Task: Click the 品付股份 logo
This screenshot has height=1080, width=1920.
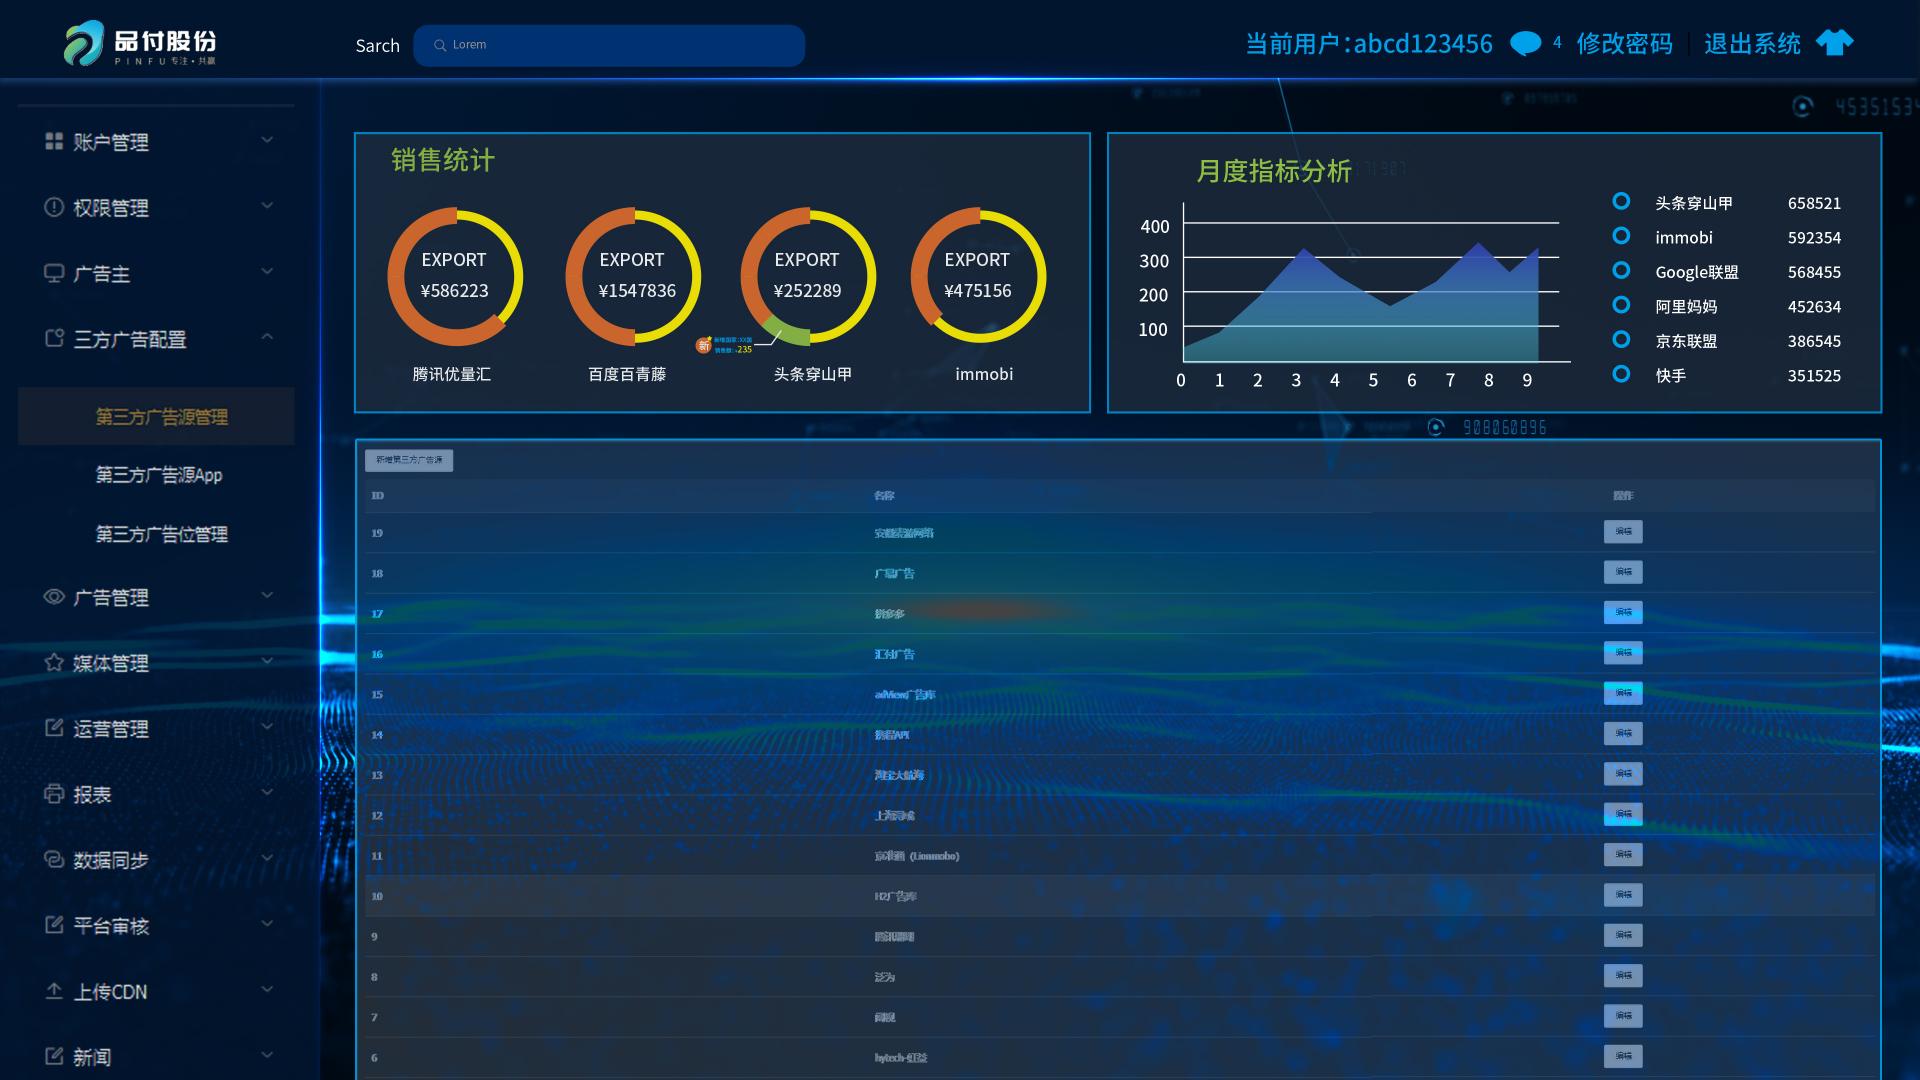Action: click(x=140, y=43)
